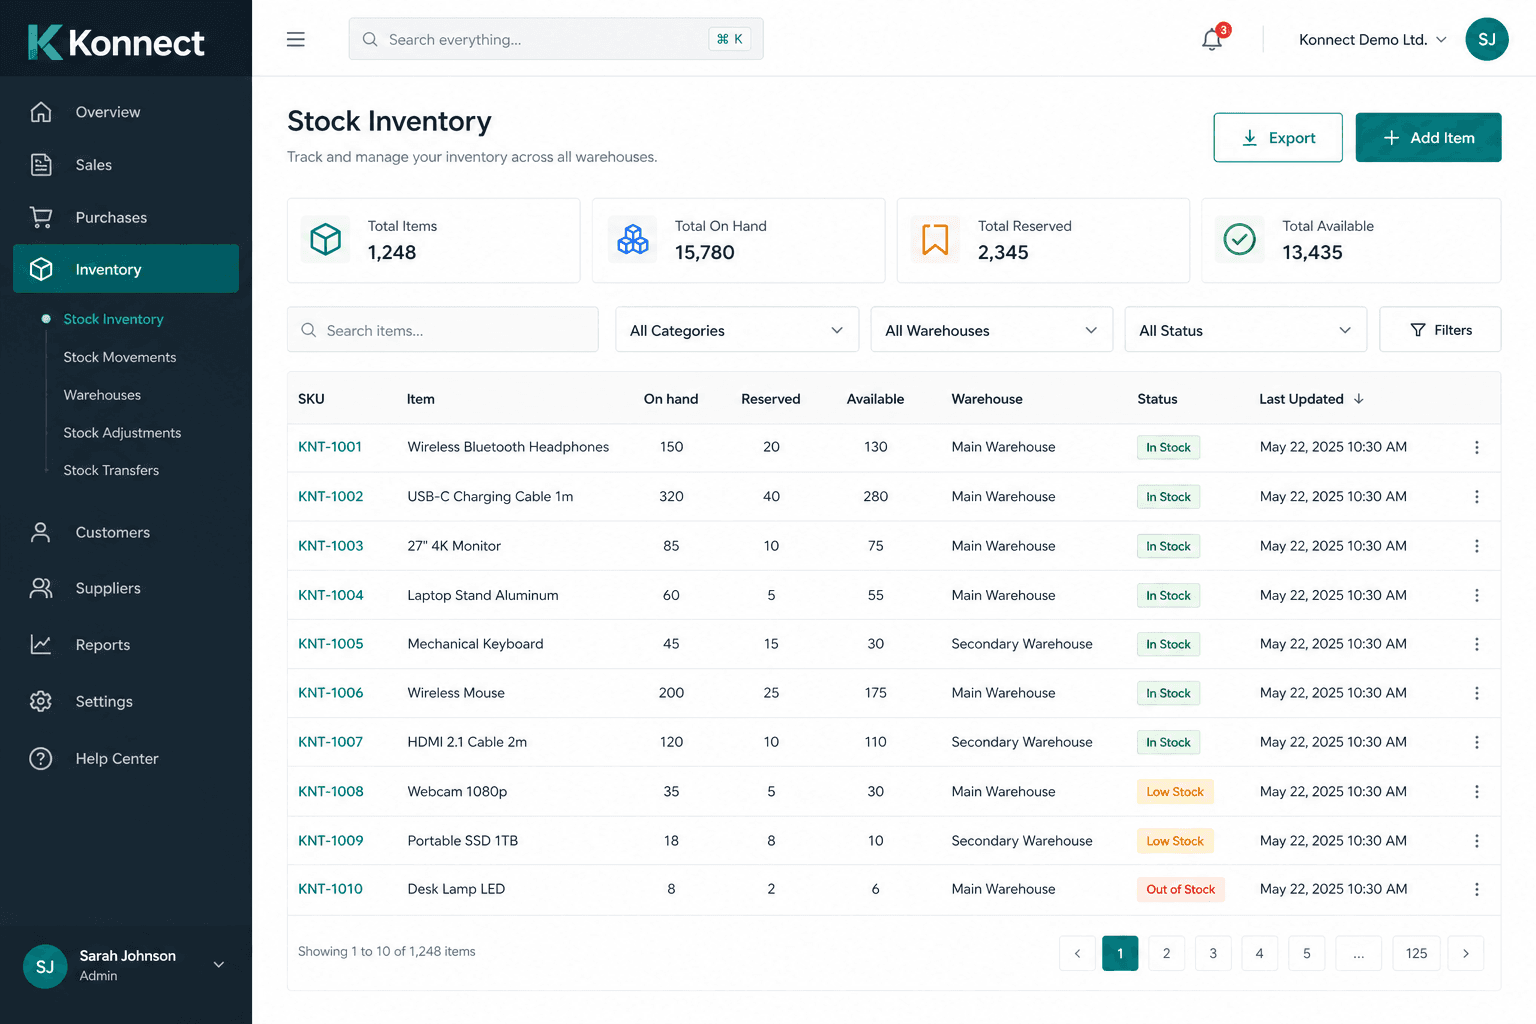Click the Add Item button
The image size is (1536, 1024).
click(1428, 137)
